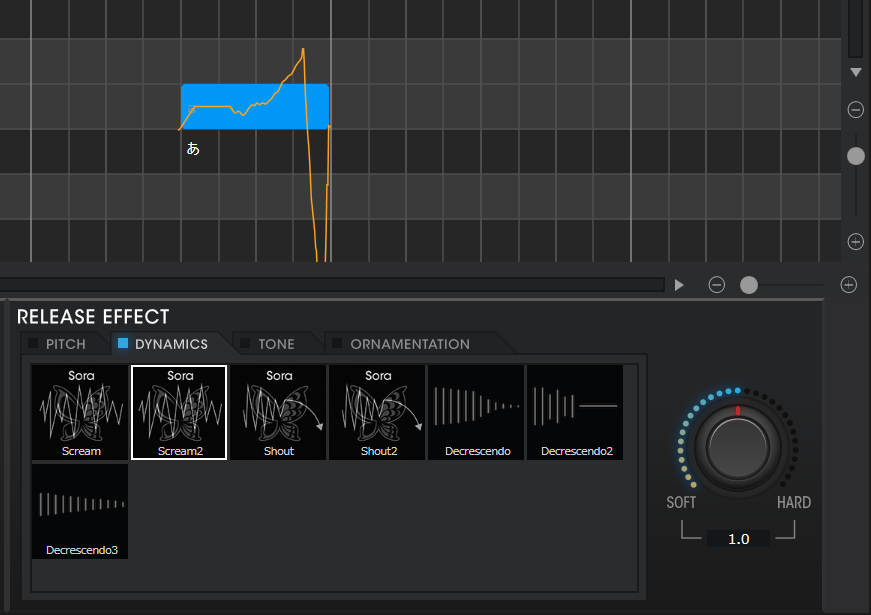This screenshot has height=615, width=871.
Task: Click the horizontal scrollbar right arrow
Action: [679, 285]
